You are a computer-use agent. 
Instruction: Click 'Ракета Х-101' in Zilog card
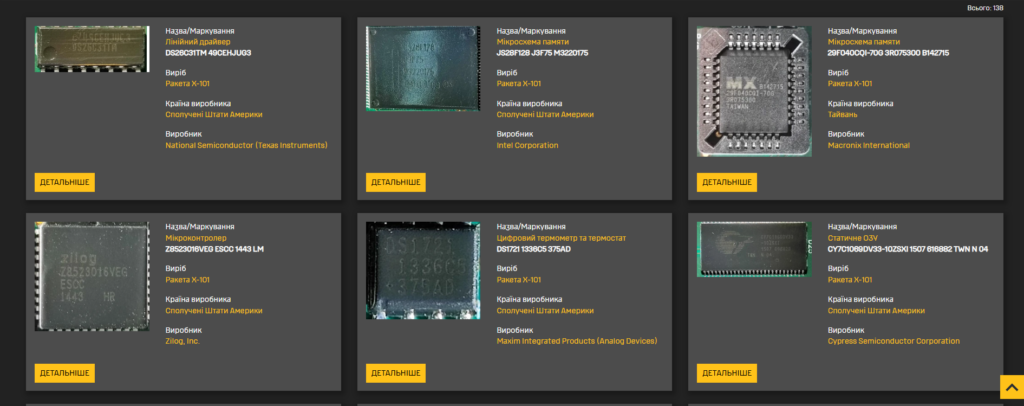click(187, 280)
